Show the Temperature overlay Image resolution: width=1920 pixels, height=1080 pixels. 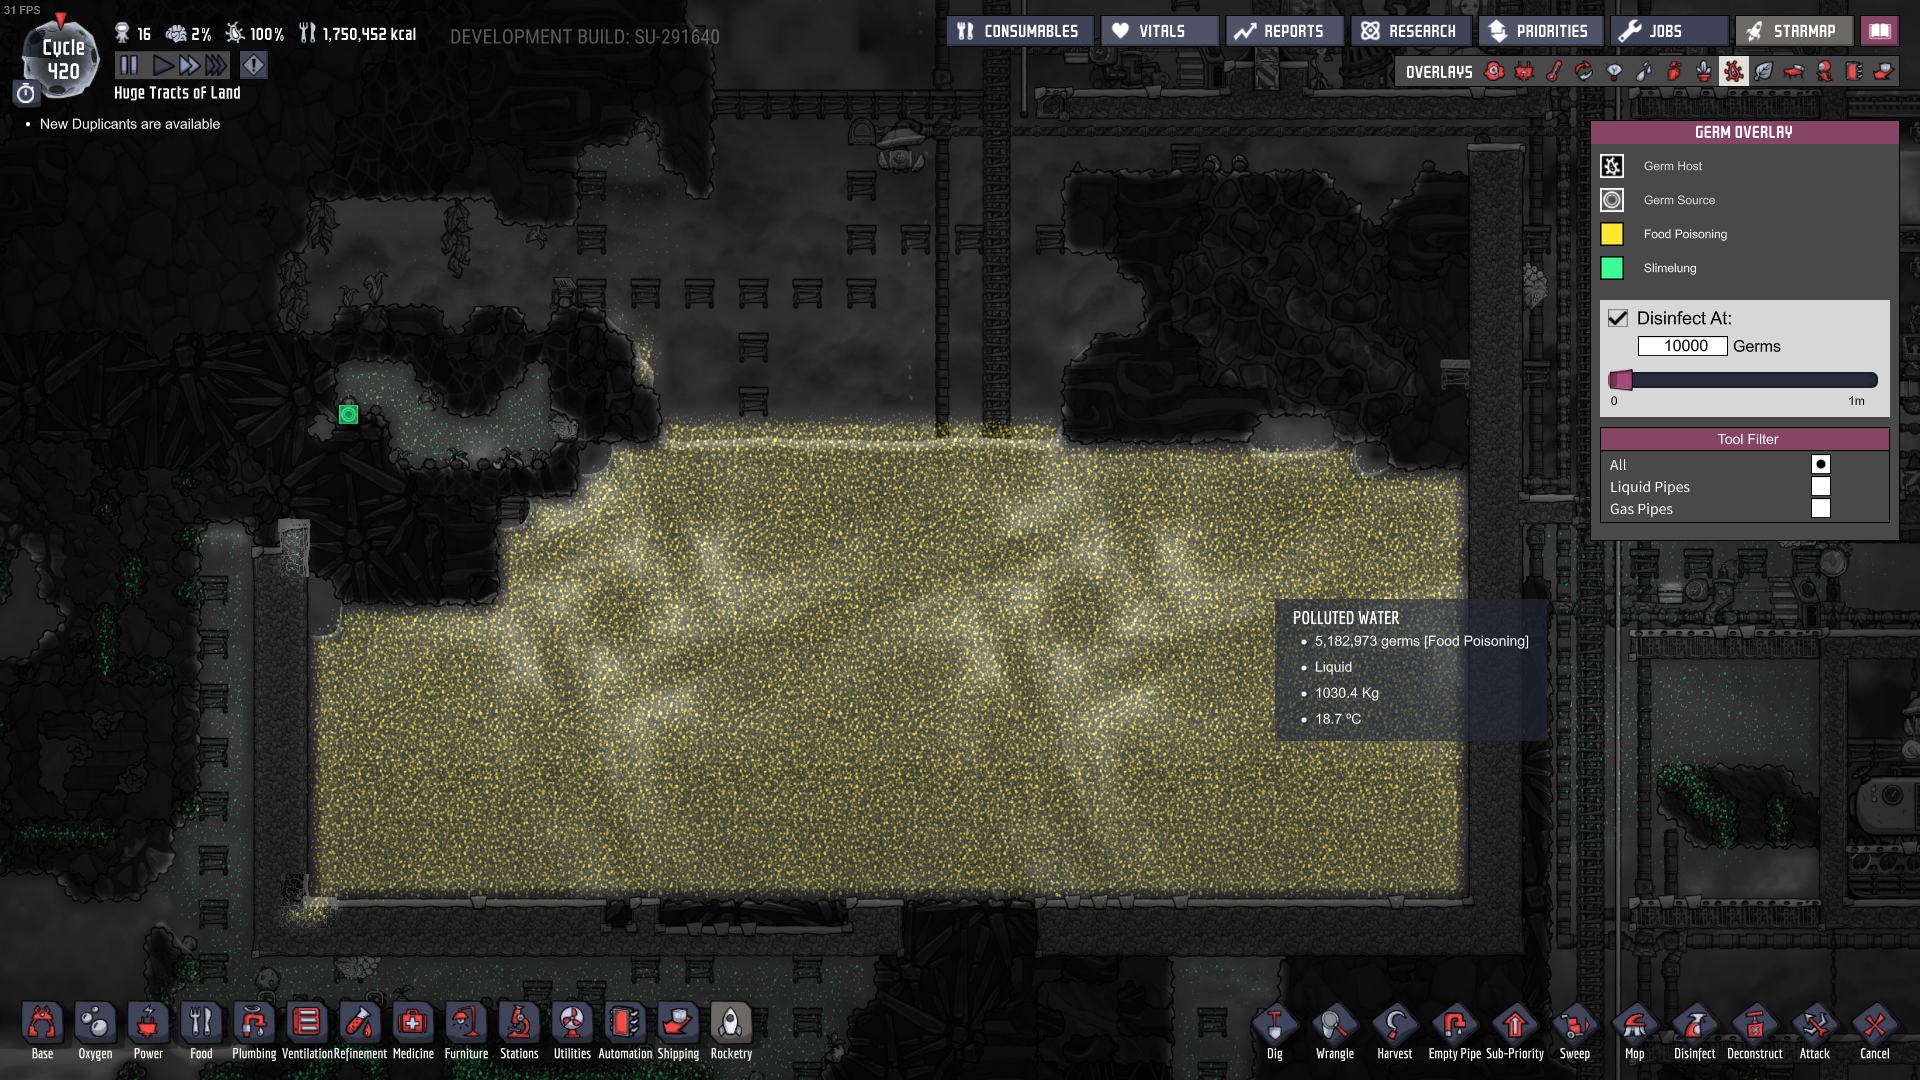pos(1554,71)
